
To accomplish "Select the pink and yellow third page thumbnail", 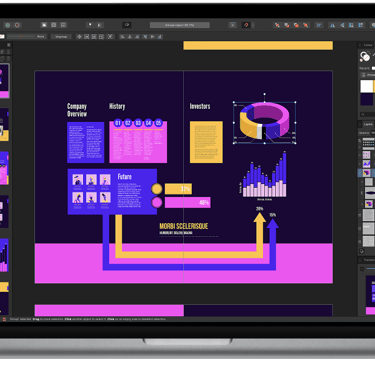I will [x=4, y=168].
